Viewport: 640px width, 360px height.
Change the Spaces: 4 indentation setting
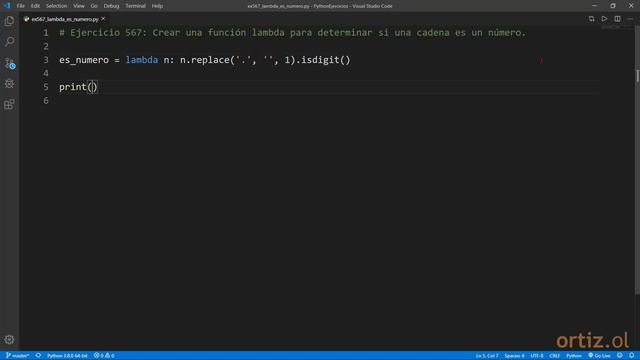[x=514, y=356]
